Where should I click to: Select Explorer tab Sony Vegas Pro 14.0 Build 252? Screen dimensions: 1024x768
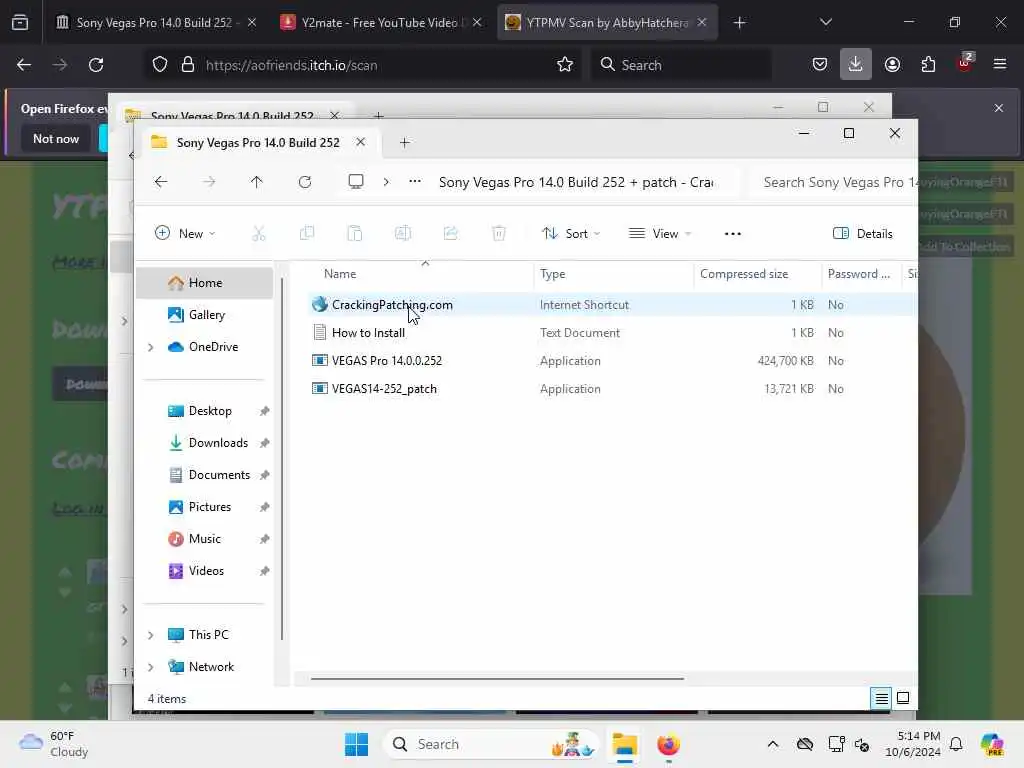(x=258, y=142)
